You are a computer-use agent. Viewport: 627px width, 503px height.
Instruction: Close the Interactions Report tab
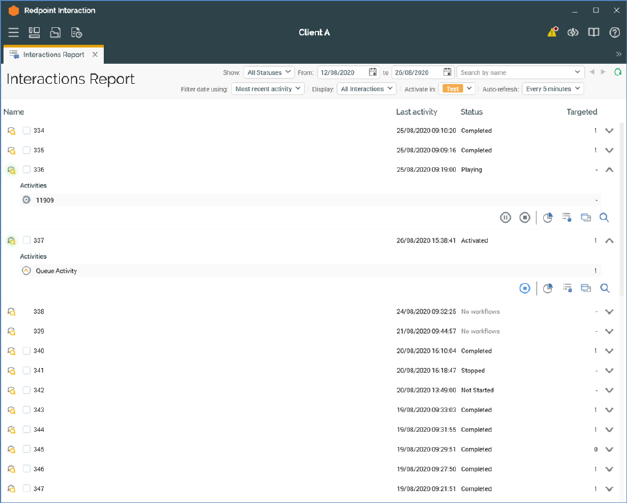click(x=95, y=55)
